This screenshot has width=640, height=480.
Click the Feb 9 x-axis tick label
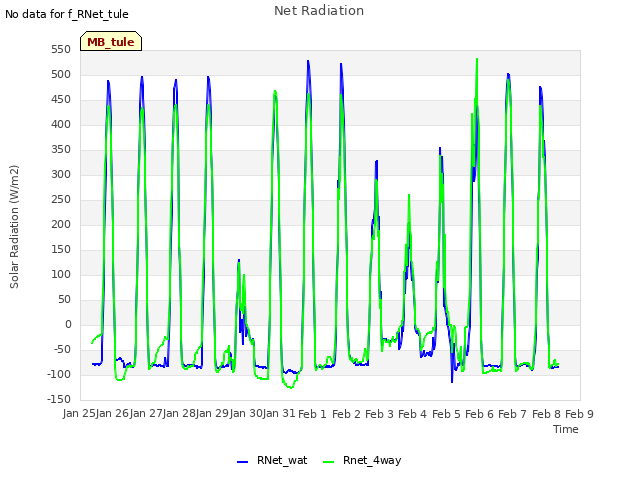click(x=579, y=414)
